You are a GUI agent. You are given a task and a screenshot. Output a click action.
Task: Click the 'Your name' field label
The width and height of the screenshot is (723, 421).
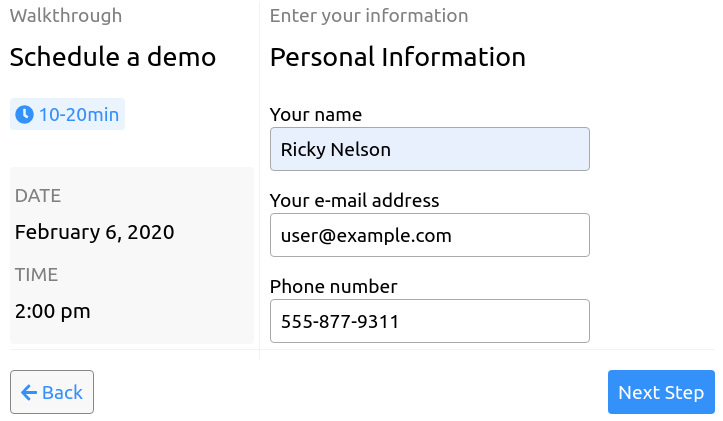[x=316, y=115]
